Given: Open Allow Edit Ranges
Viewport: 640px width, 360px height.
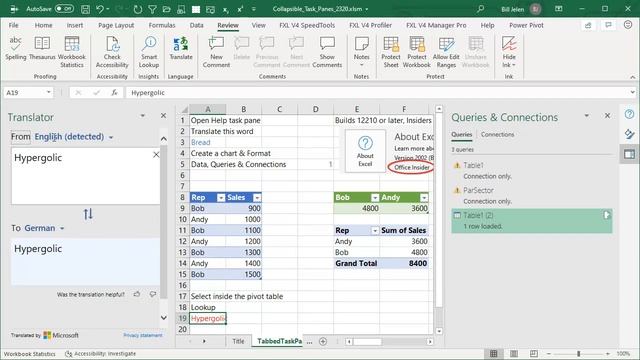Looking at the screenshot, I should point(446,52).
